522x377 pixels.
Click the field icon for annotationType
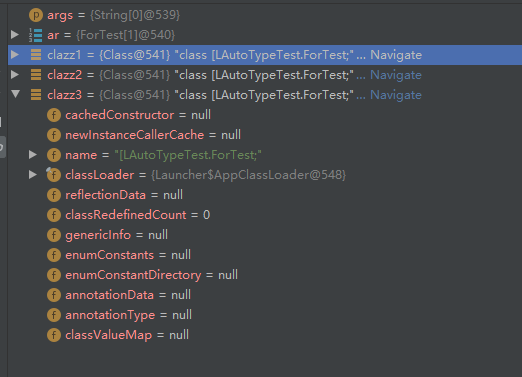(x=54, y=315)
